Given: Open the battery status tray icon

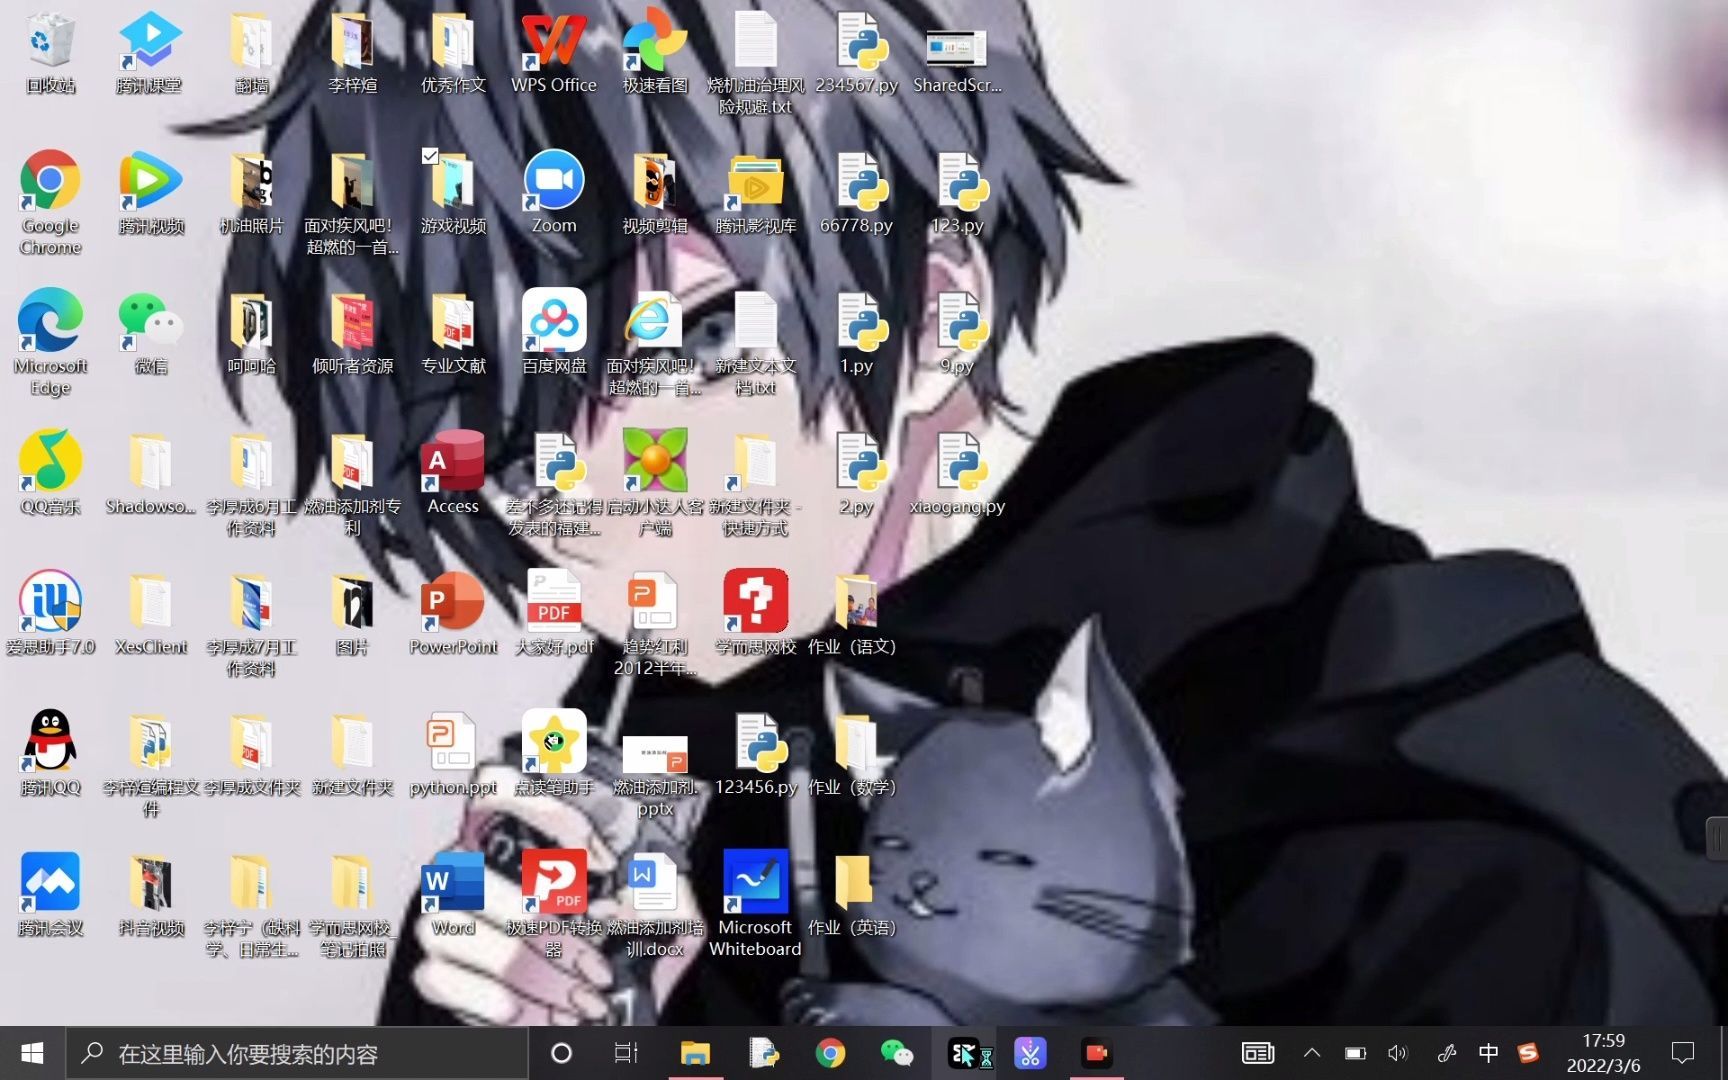Looking at the screenshot, I should click(x=1355, y=1053).
